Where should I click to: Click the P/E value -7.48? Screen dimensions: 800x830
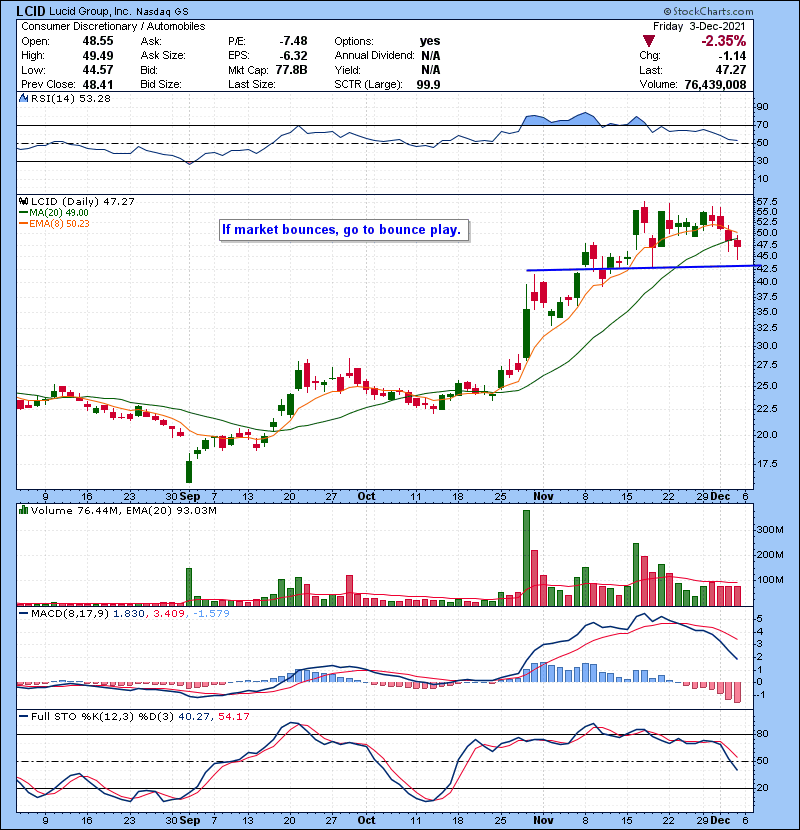[x=293, y=41]
